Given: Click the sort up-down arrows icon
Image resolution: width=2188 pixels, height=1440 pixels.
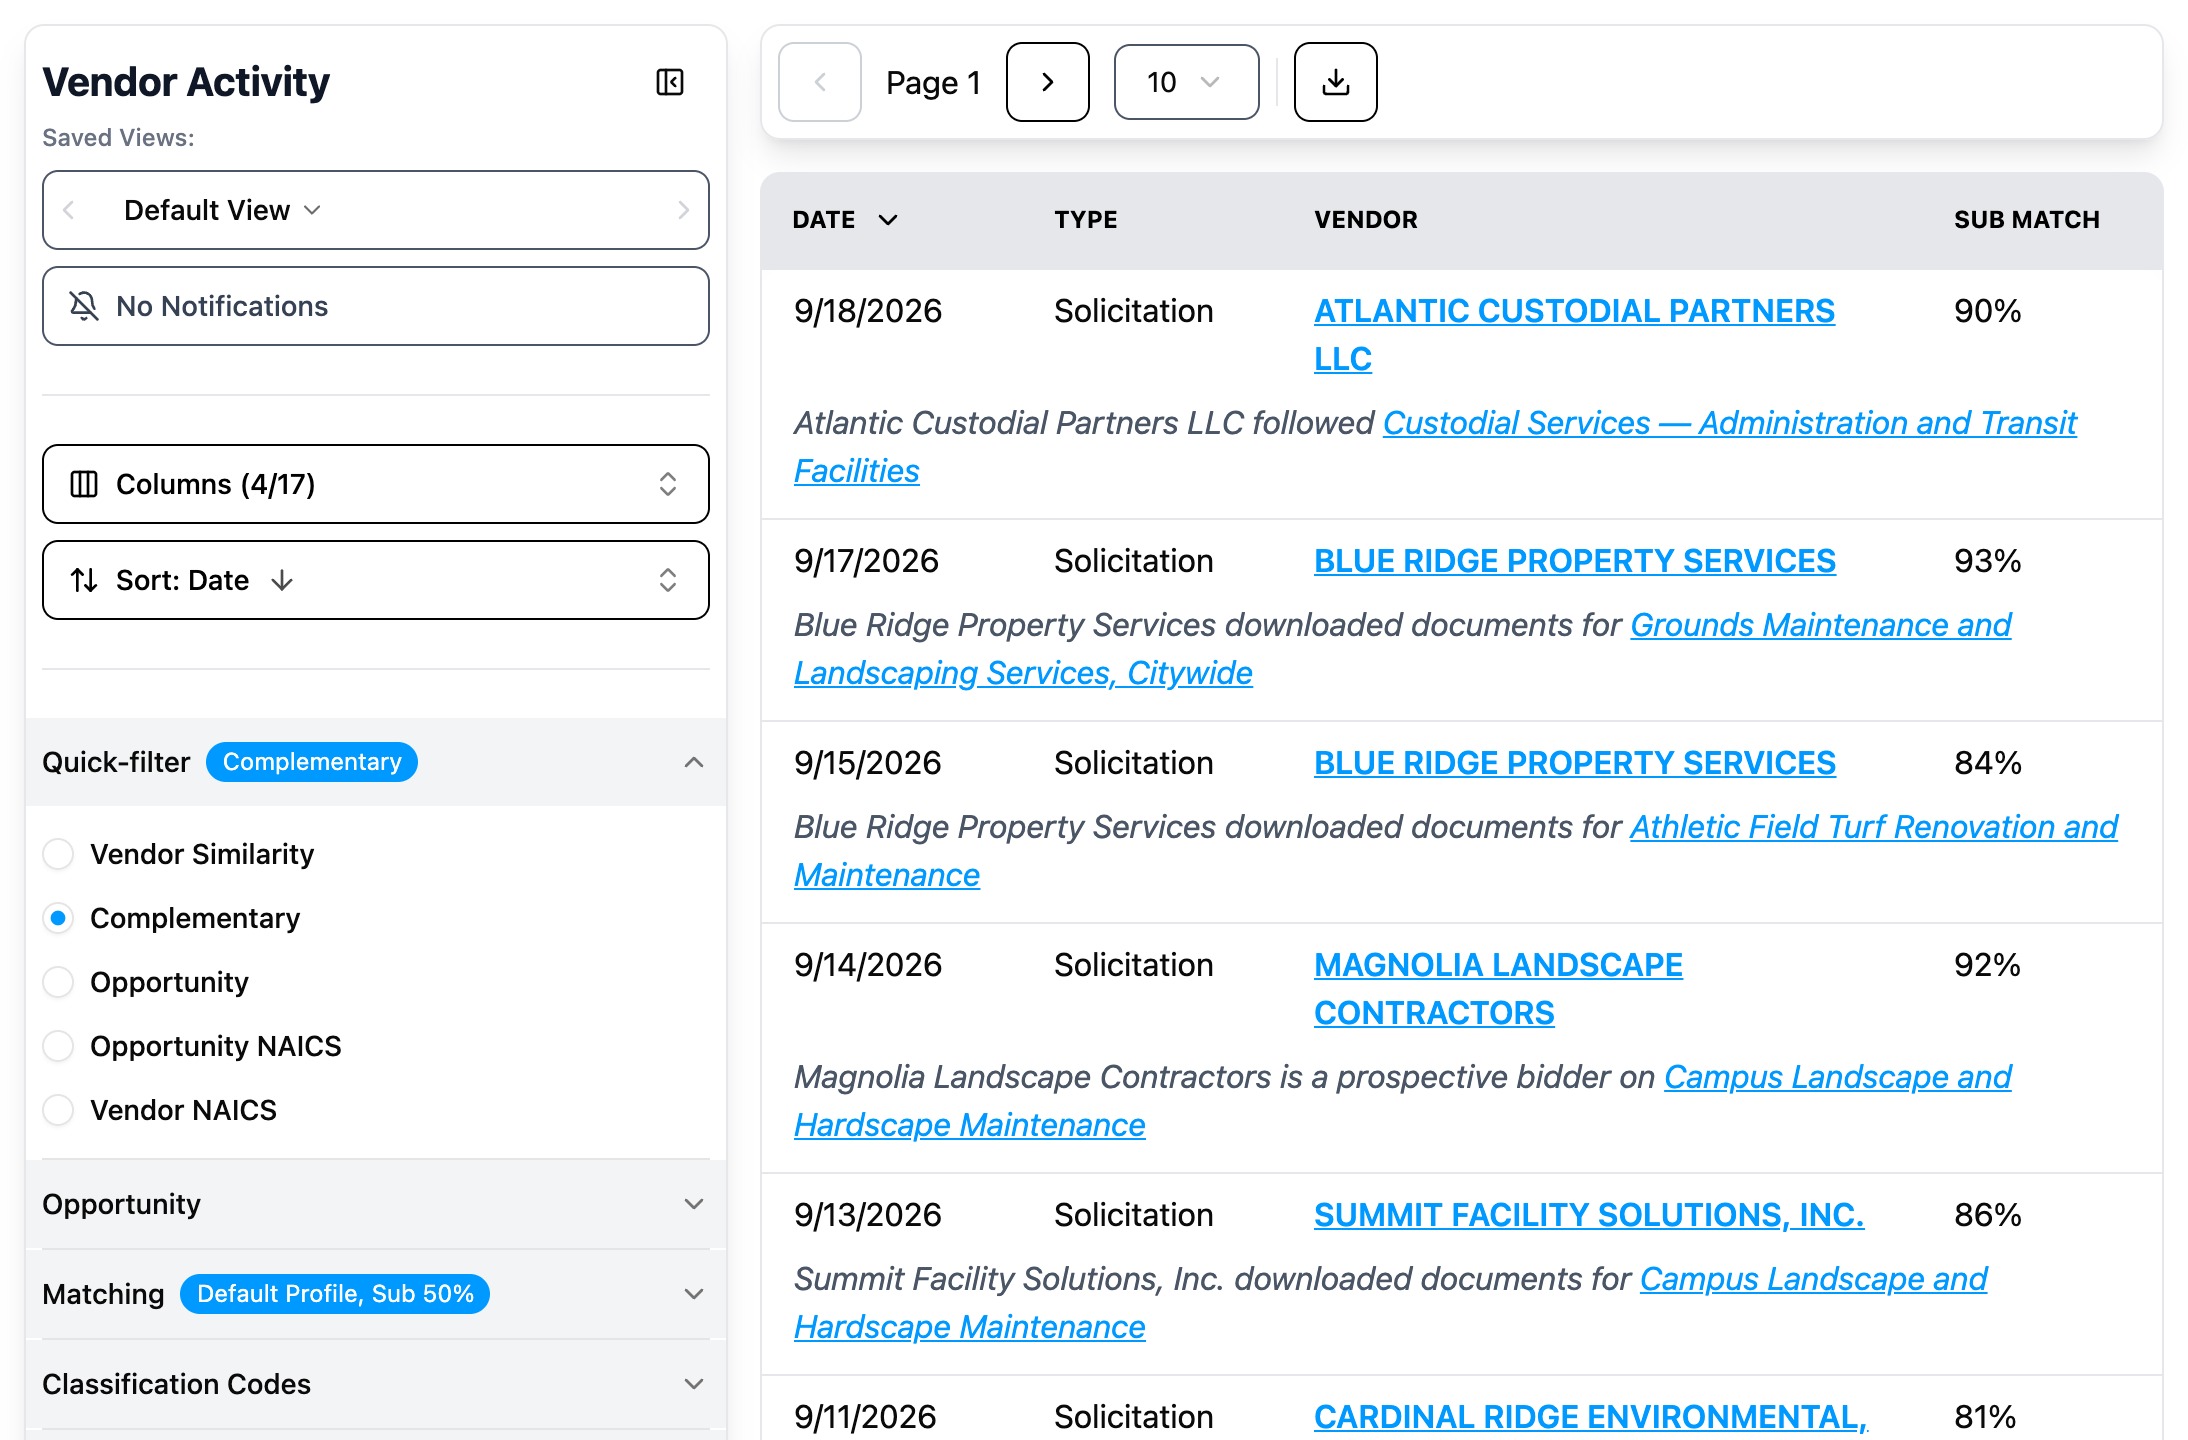Looking at the screenshot, I should click(84, 580).
